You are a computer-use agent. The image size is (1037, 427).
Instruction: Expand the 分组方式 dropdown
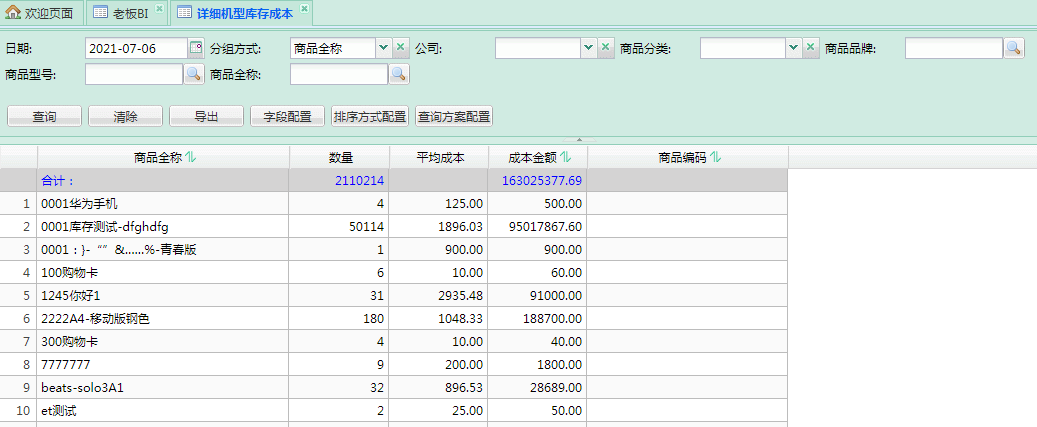click(x=383, y=48)
